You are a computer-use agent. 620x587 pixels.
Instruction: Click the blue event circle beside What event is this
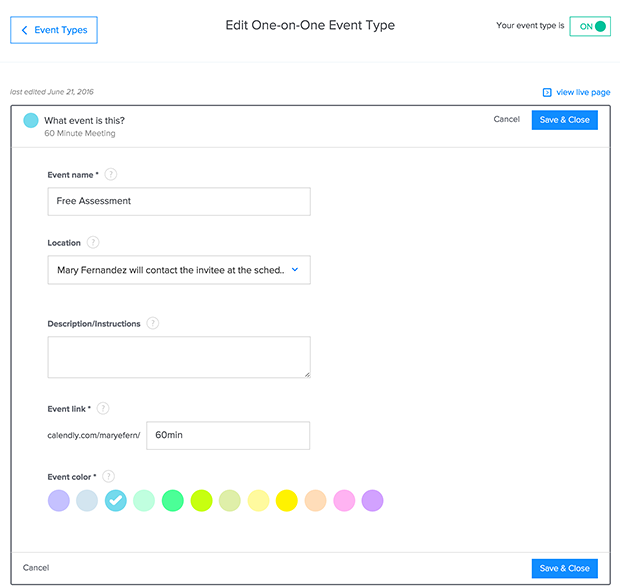point(31,121)
